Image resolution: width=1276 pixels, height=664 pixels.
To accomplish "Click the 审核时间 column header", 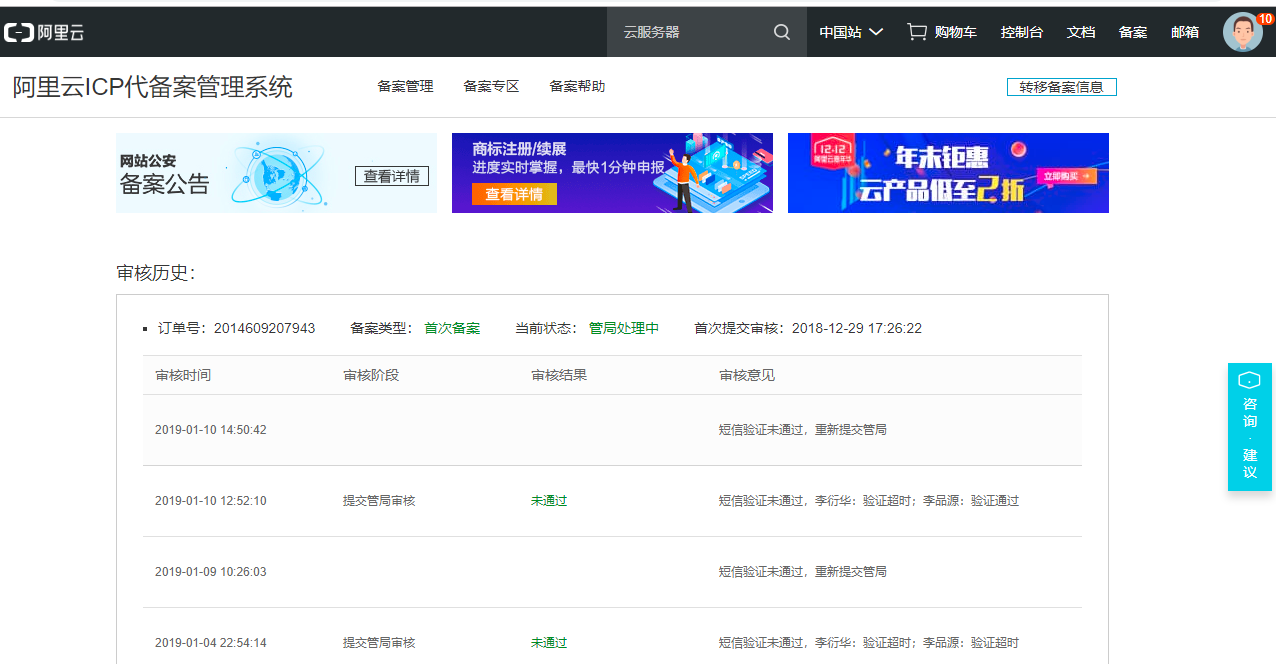I will (183, 375).
